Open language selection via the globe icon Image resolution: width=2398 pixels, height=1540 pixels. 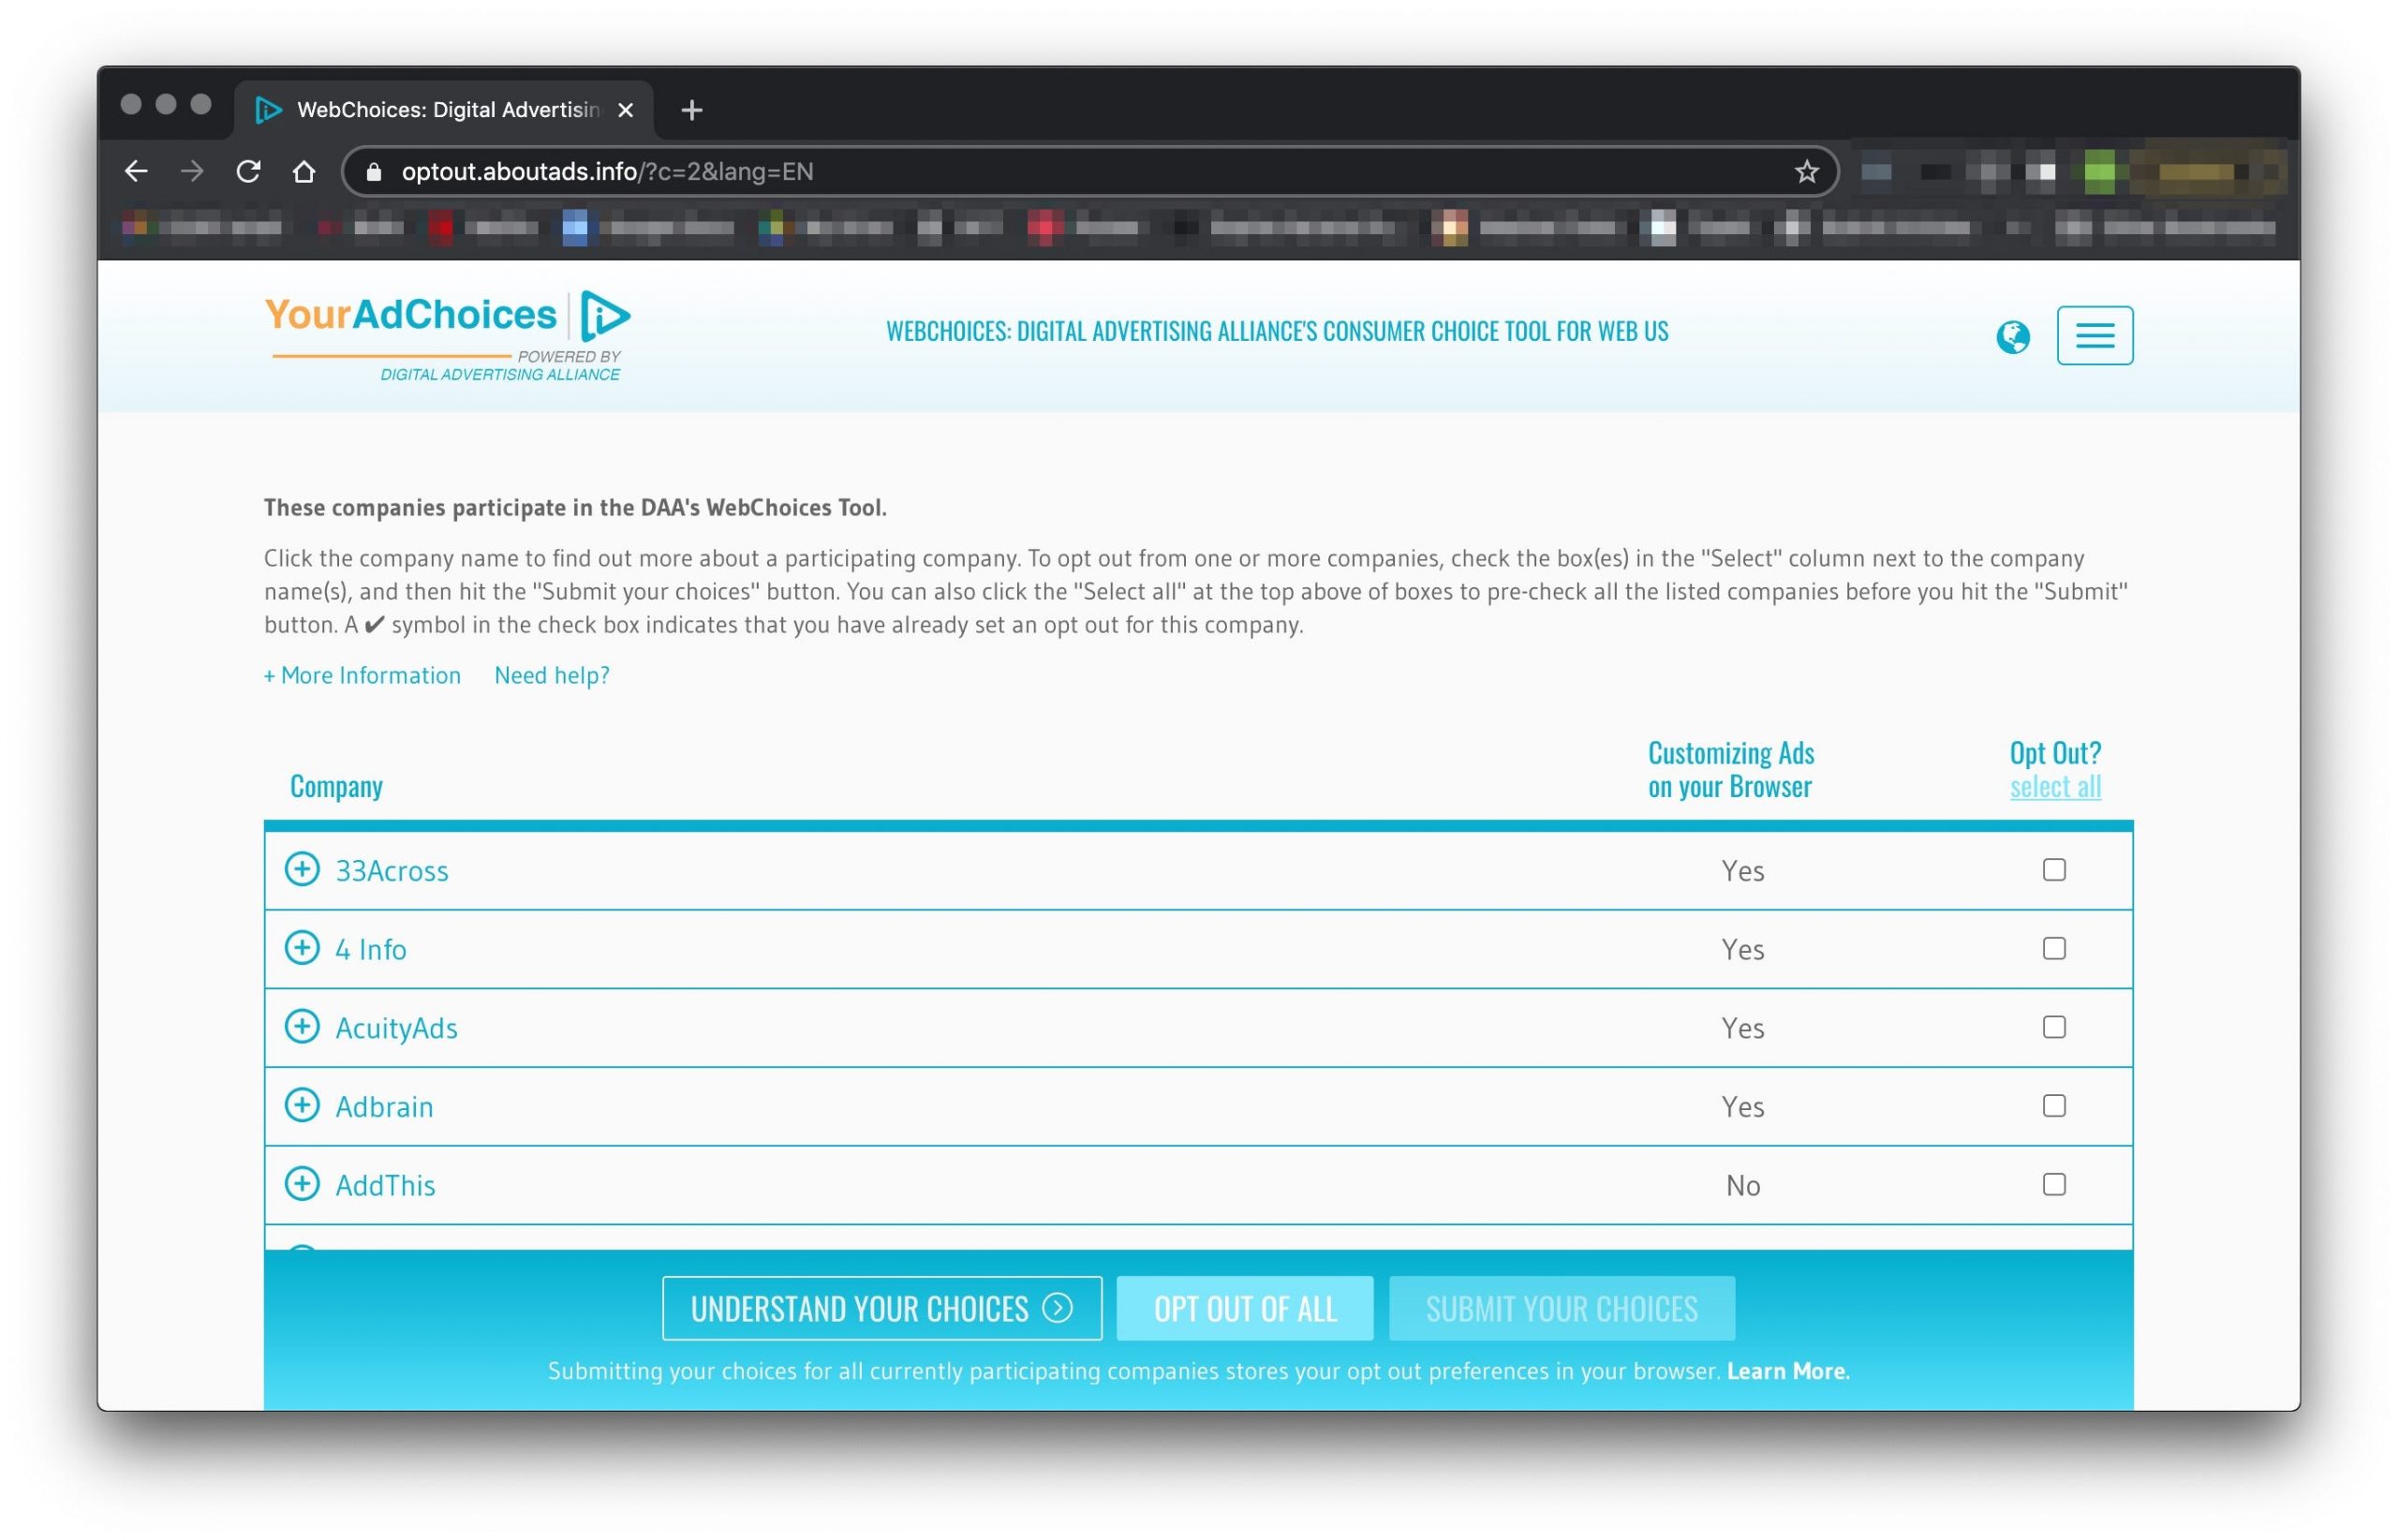pyautogui.click(x=2012, y=337)
